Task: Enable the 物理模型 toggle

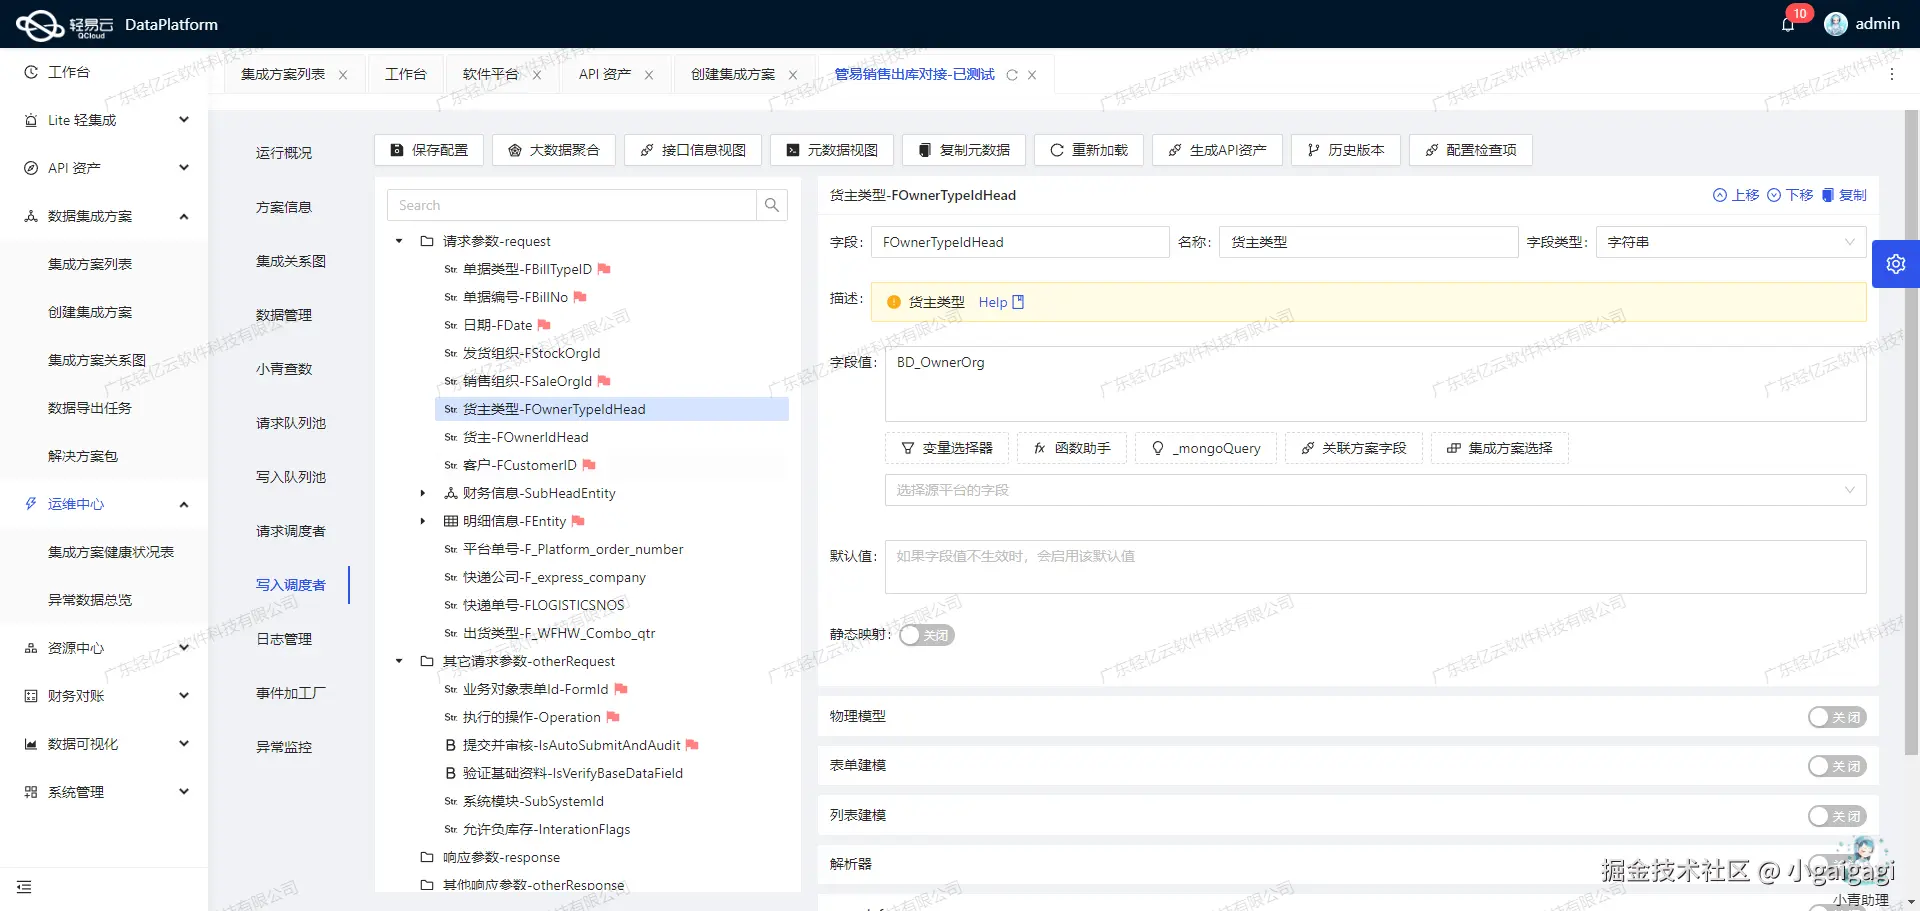Action: (1836, 717)
